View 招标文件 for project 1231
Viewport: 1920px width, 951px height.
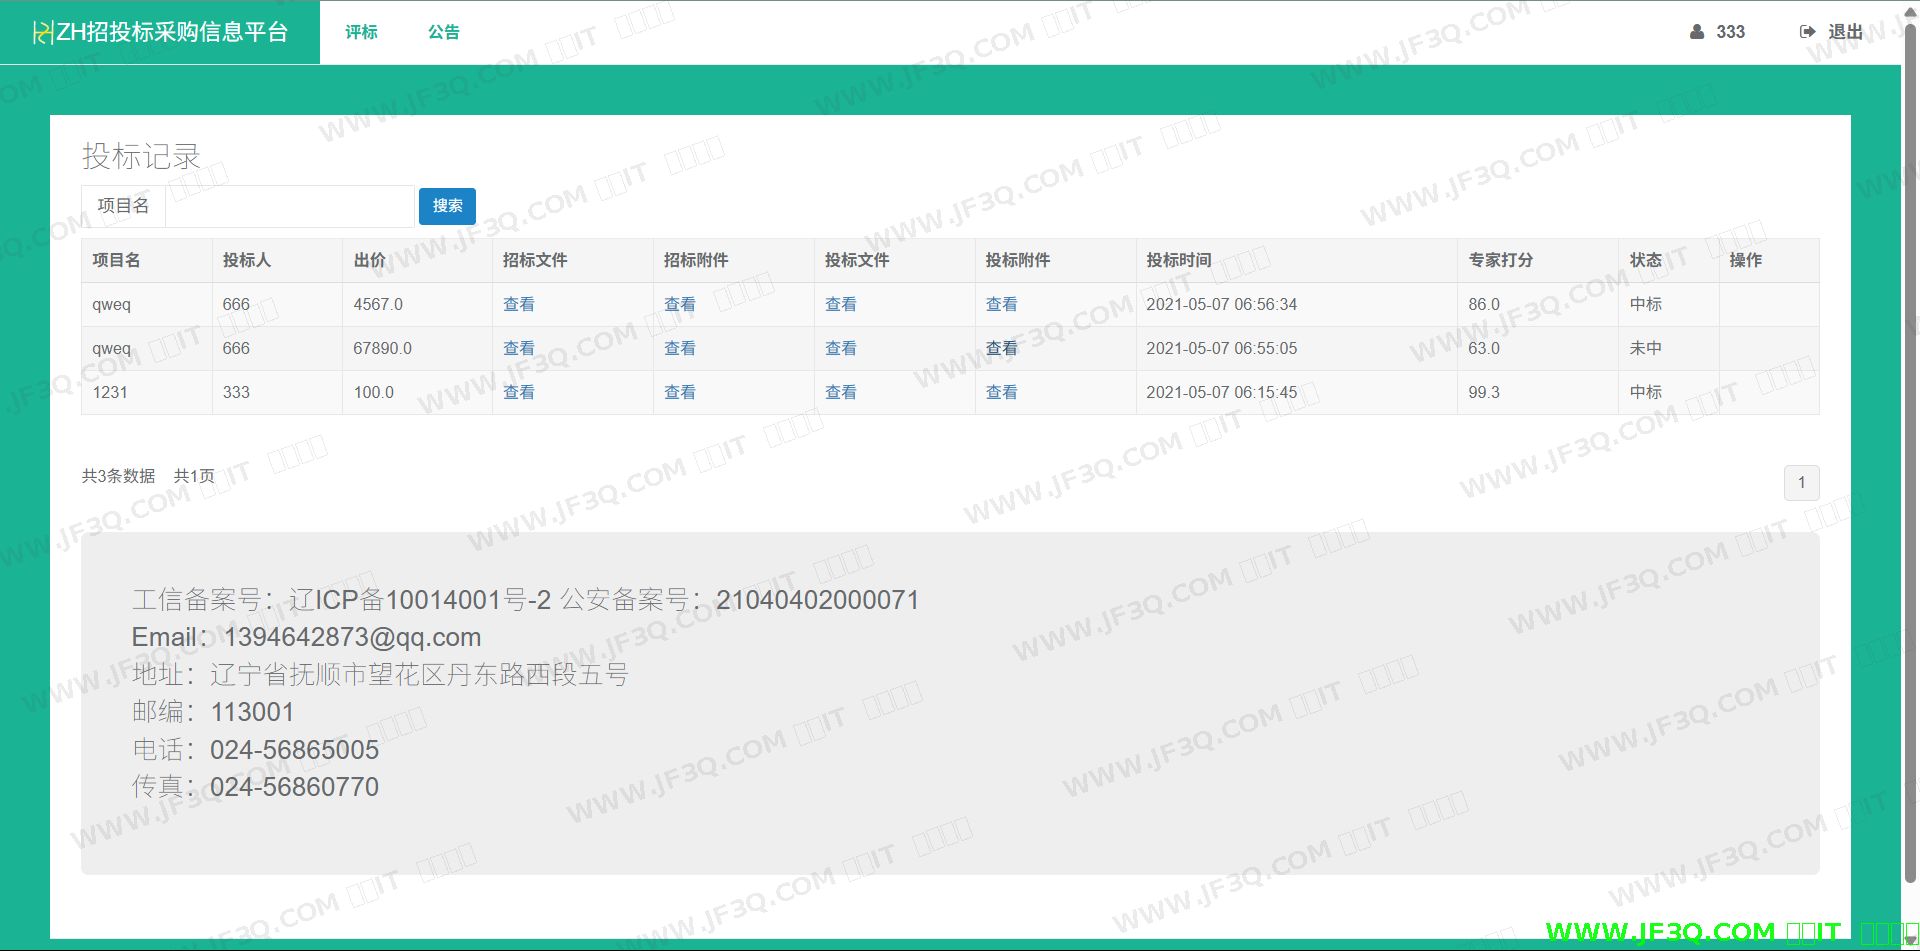point(518,392)
